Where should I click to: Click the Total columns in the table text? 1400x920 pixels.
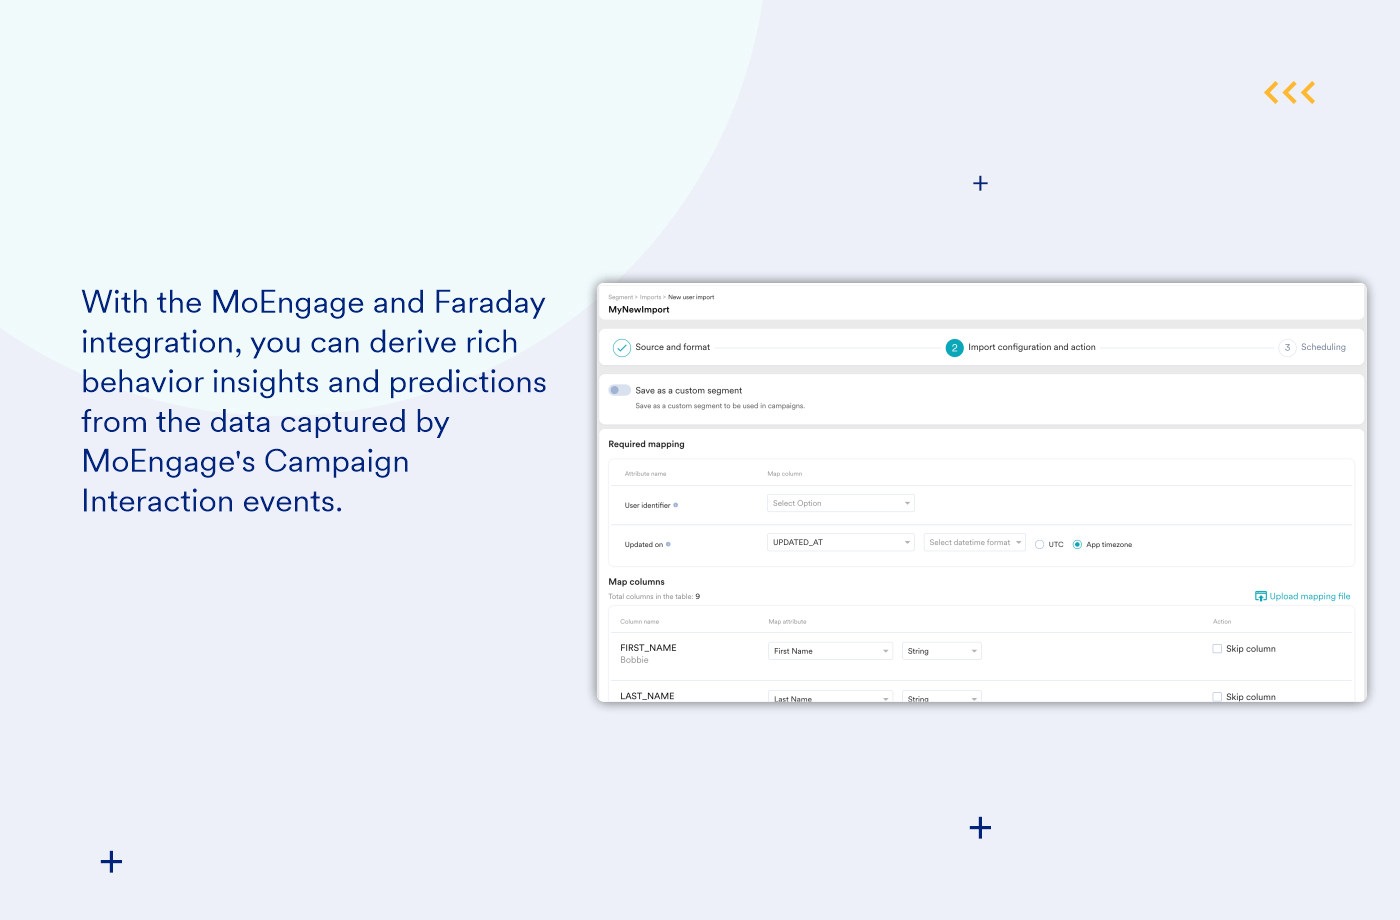point(654,597)
